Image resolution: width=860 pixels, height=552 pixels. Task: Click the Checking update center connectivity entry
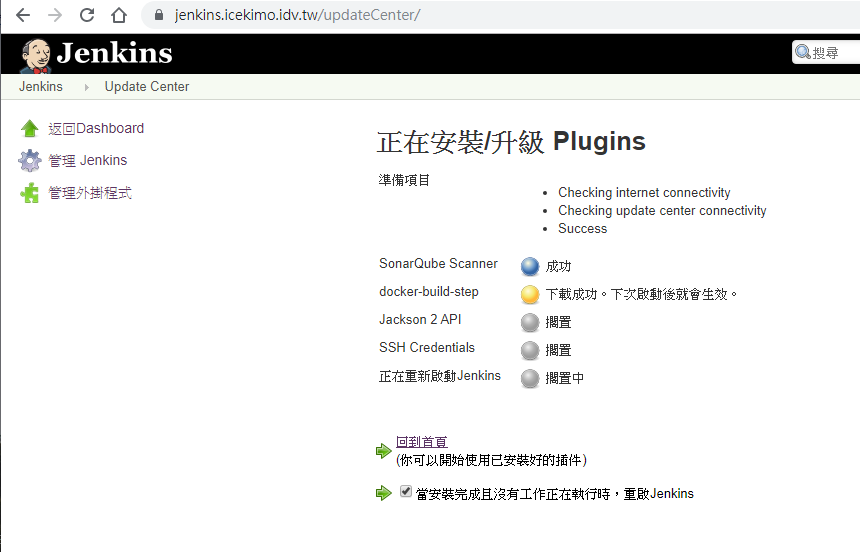point(662,211)
